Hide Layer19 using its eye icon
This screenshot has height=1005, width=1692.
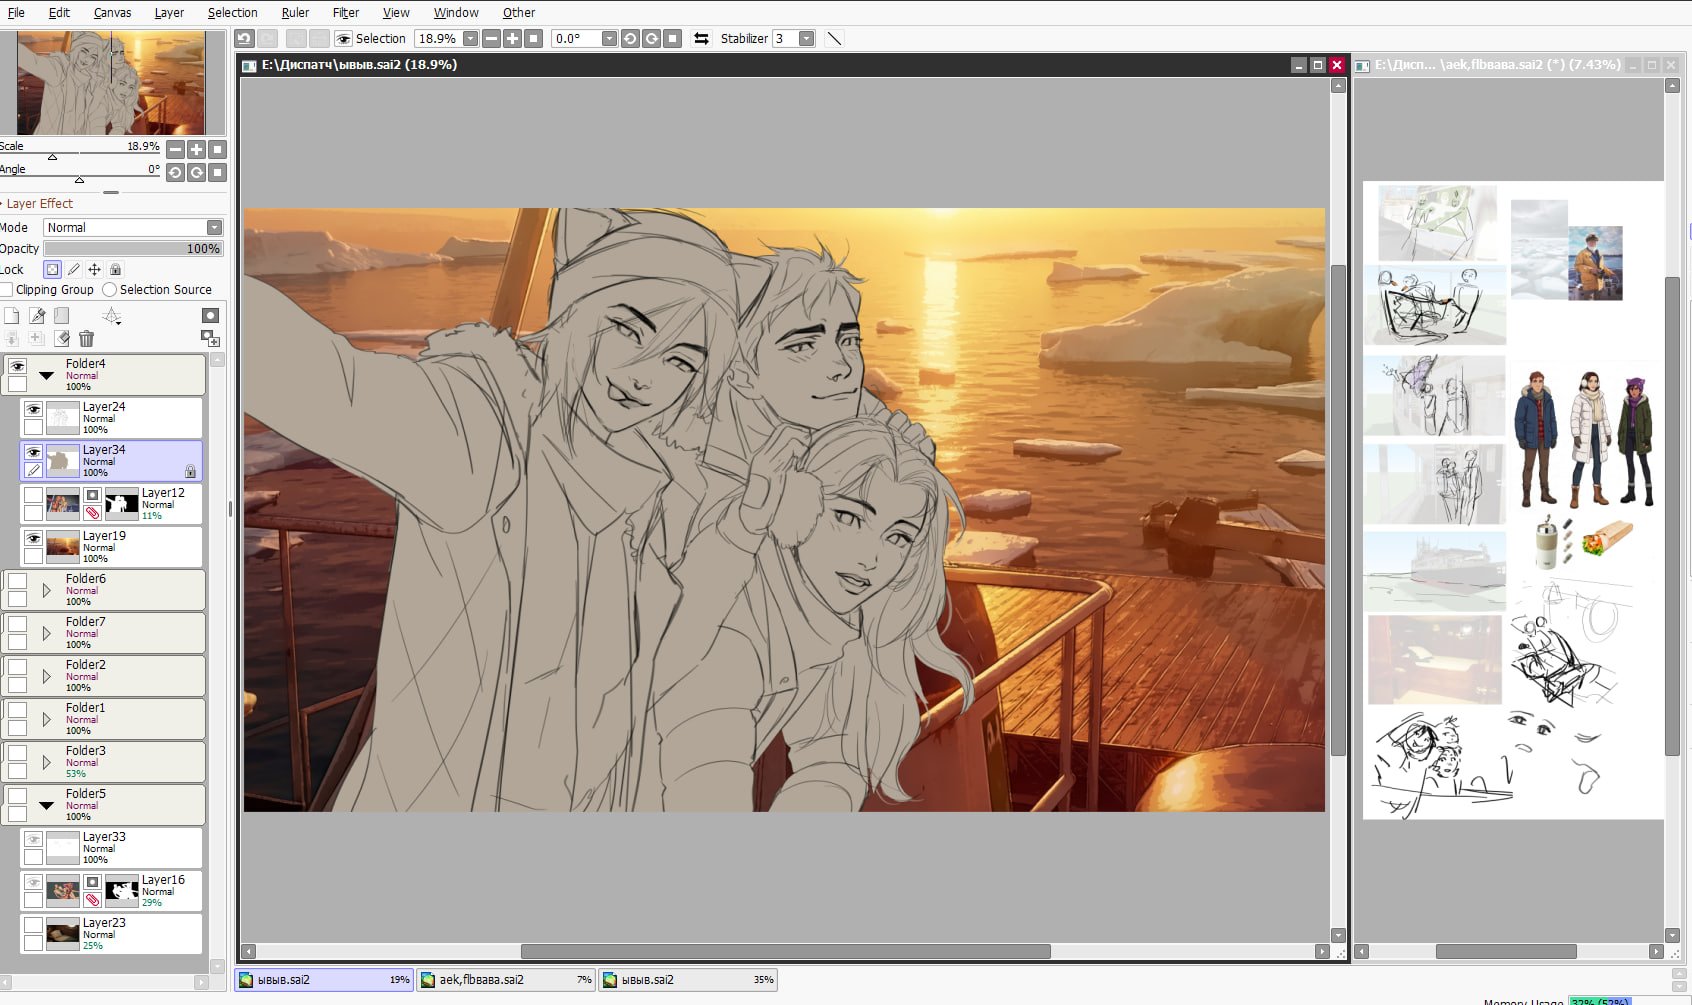click(x=33, y=539)
